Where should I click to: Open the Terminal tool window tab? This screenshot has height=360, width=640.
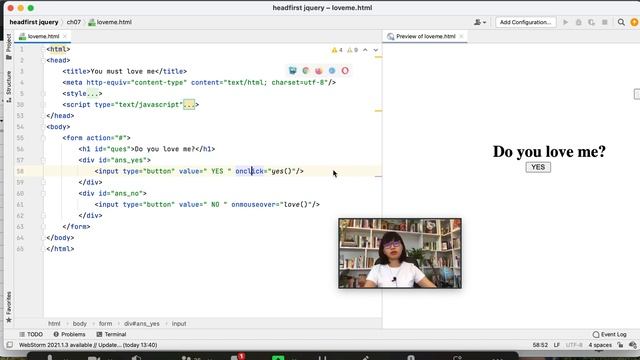click(x=111, y=334)
